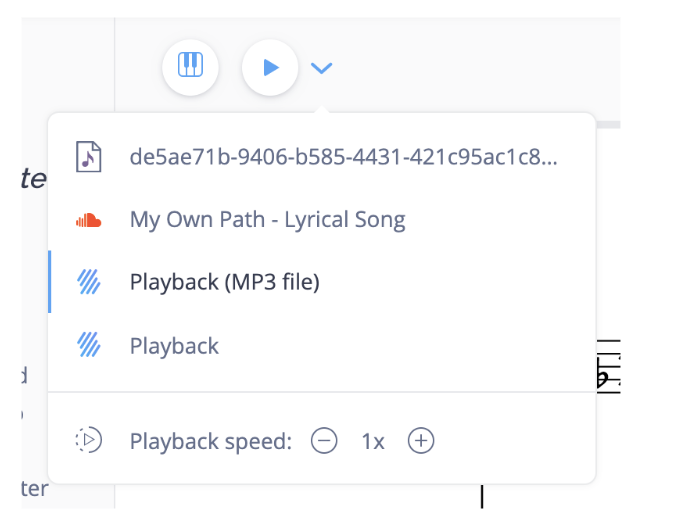The image size is (675, 518).
Task: Click the dashed-circle playback speed icon
Action: (89, 440)
